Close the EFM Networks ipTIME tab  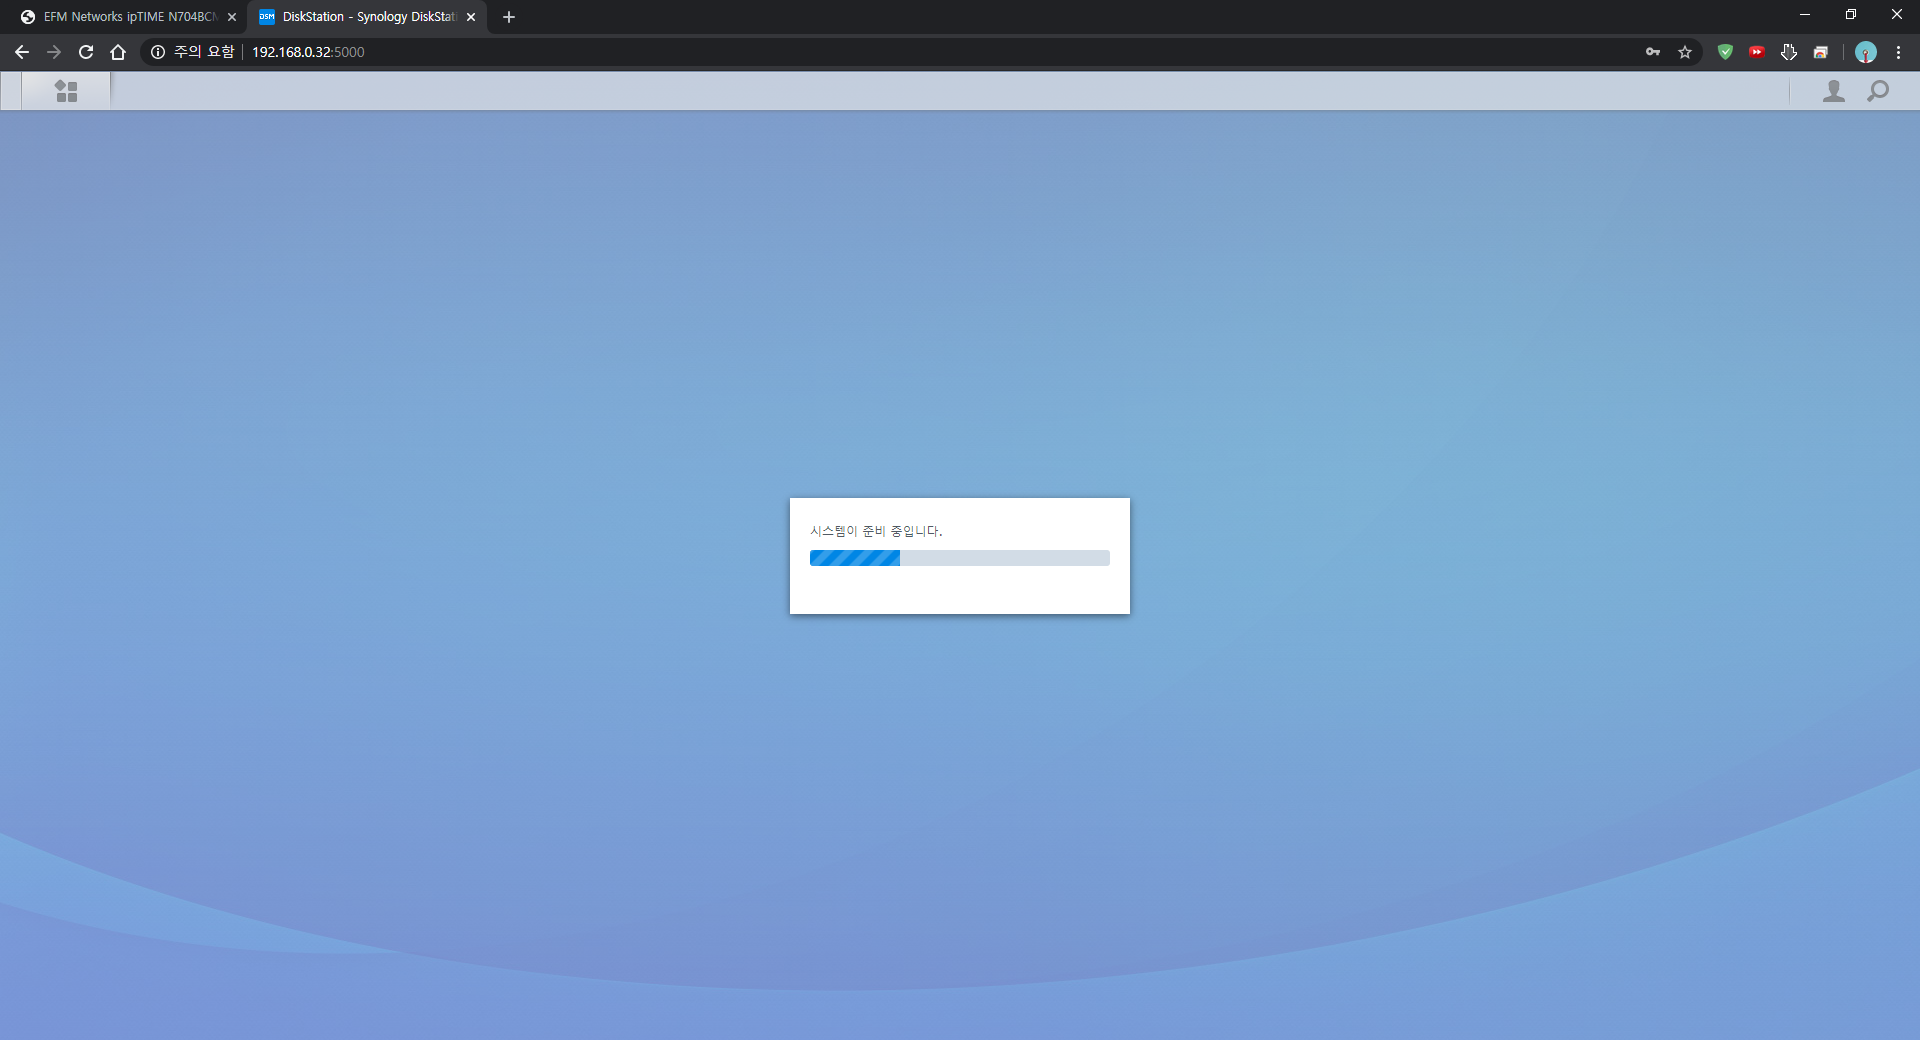[232, 17]
